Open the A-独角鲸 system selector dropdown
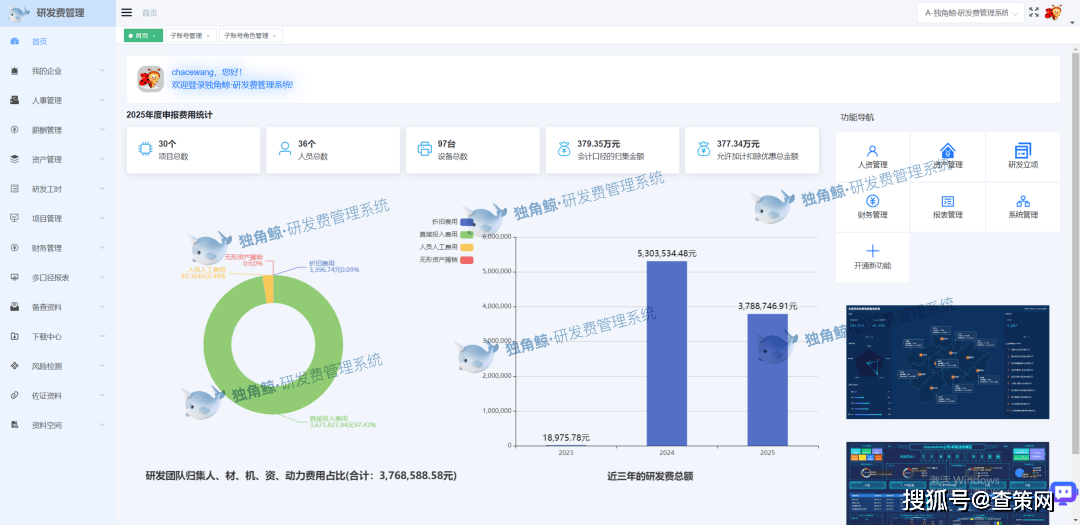Screen dimensions: 1080x525 pos(970,13)
